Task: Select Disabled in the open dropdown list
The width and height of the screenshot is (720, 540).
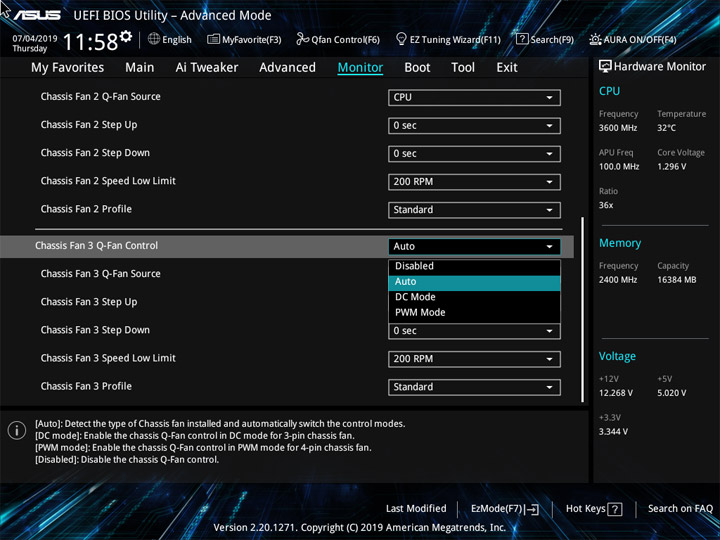Action: (474, 266)
